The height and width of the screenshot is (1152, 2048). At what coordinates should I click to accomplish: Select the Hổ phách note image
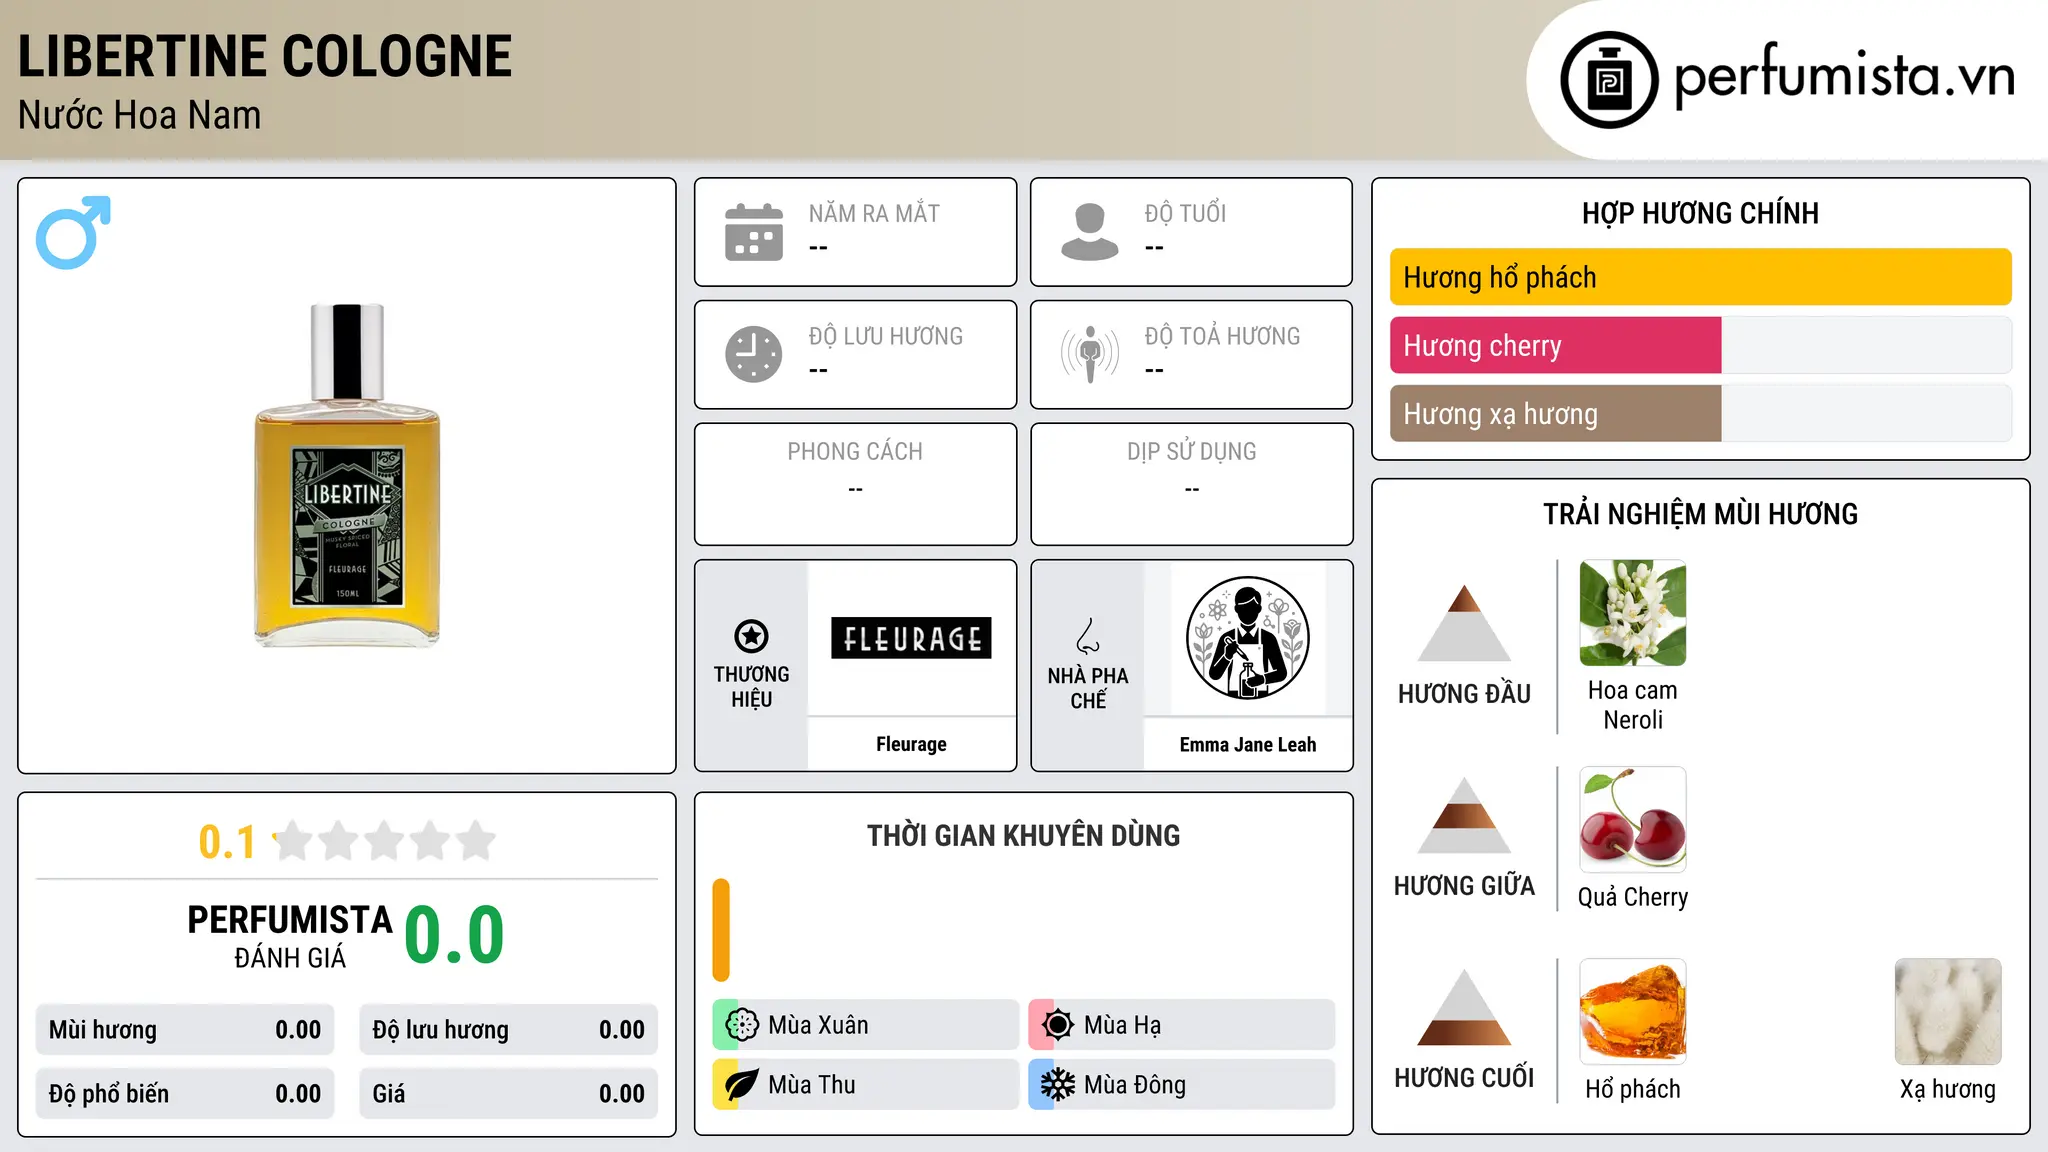click(x=1633, y=1012)
